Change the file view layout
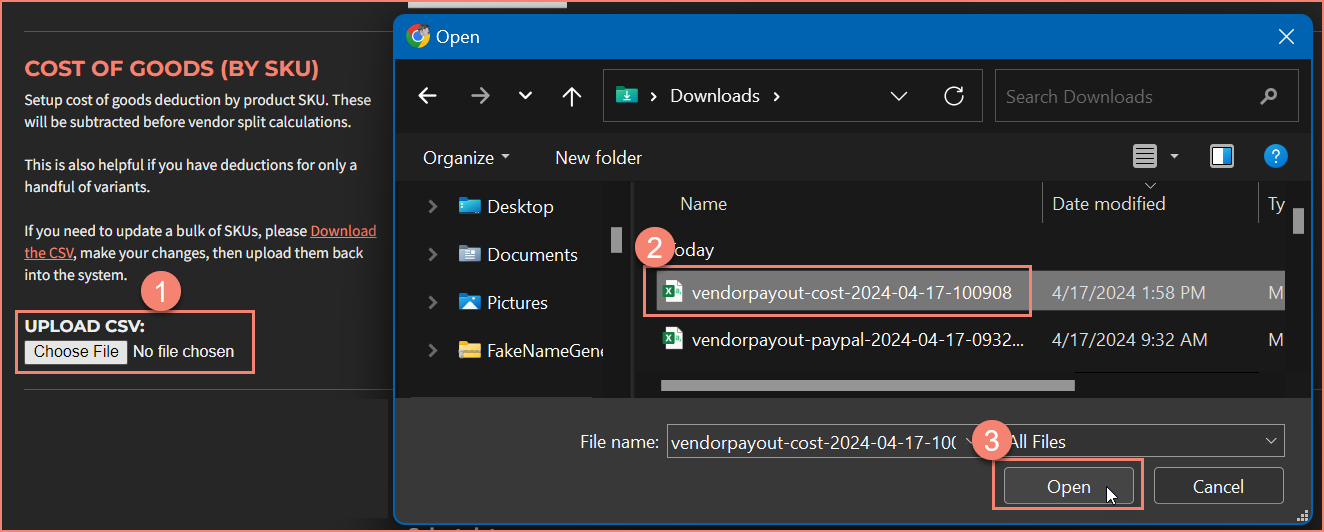 (x=1144, y=156)
